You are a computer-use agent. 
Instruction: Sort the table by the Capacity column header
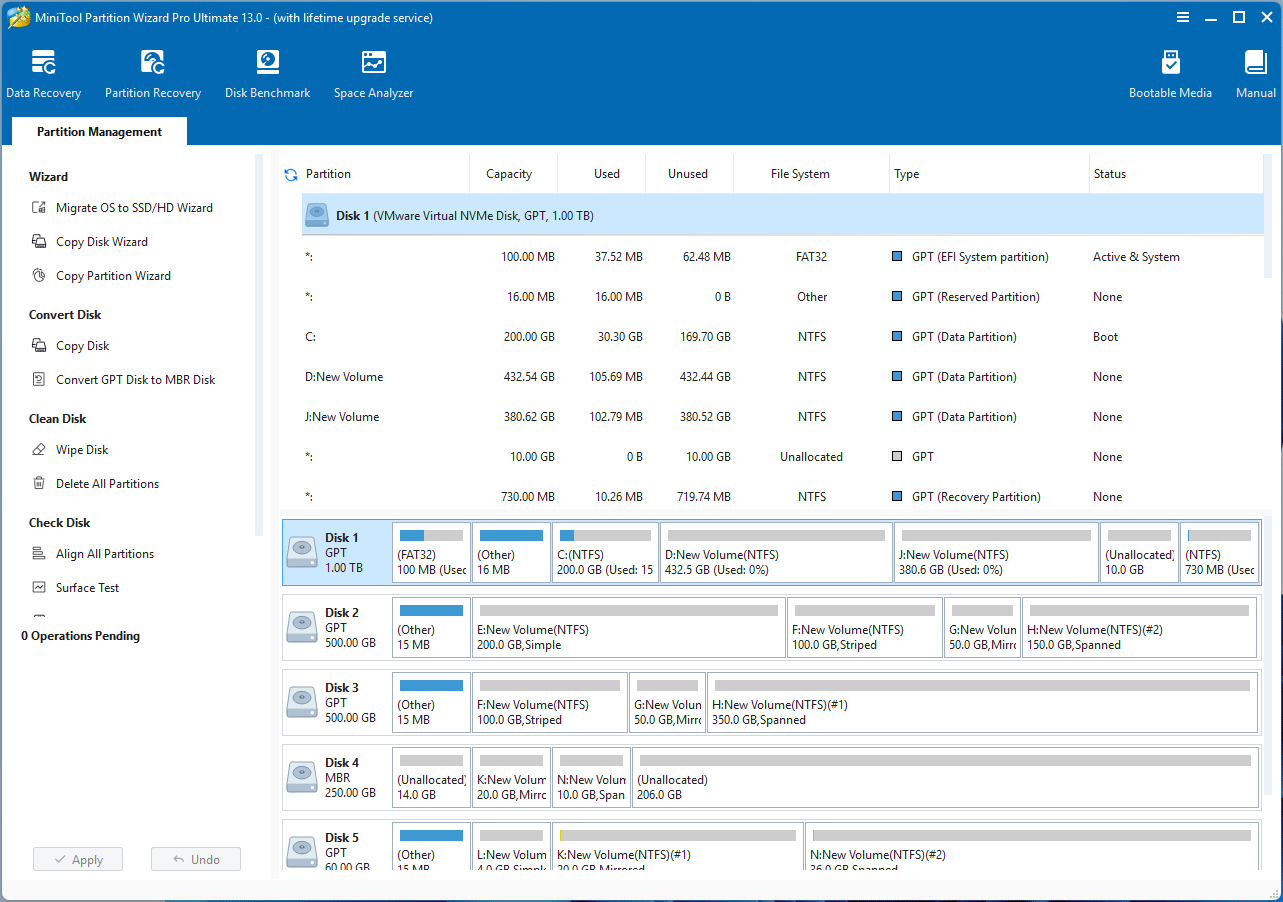pos(509,174)
